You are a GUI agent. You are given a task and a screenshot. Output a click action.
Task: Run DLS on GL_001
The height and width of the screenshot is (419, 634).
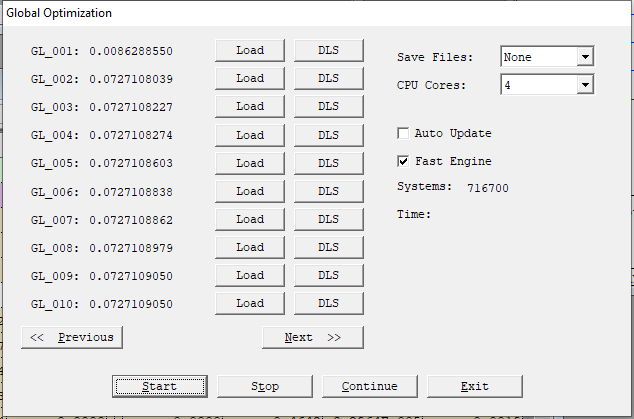point(329,51)
